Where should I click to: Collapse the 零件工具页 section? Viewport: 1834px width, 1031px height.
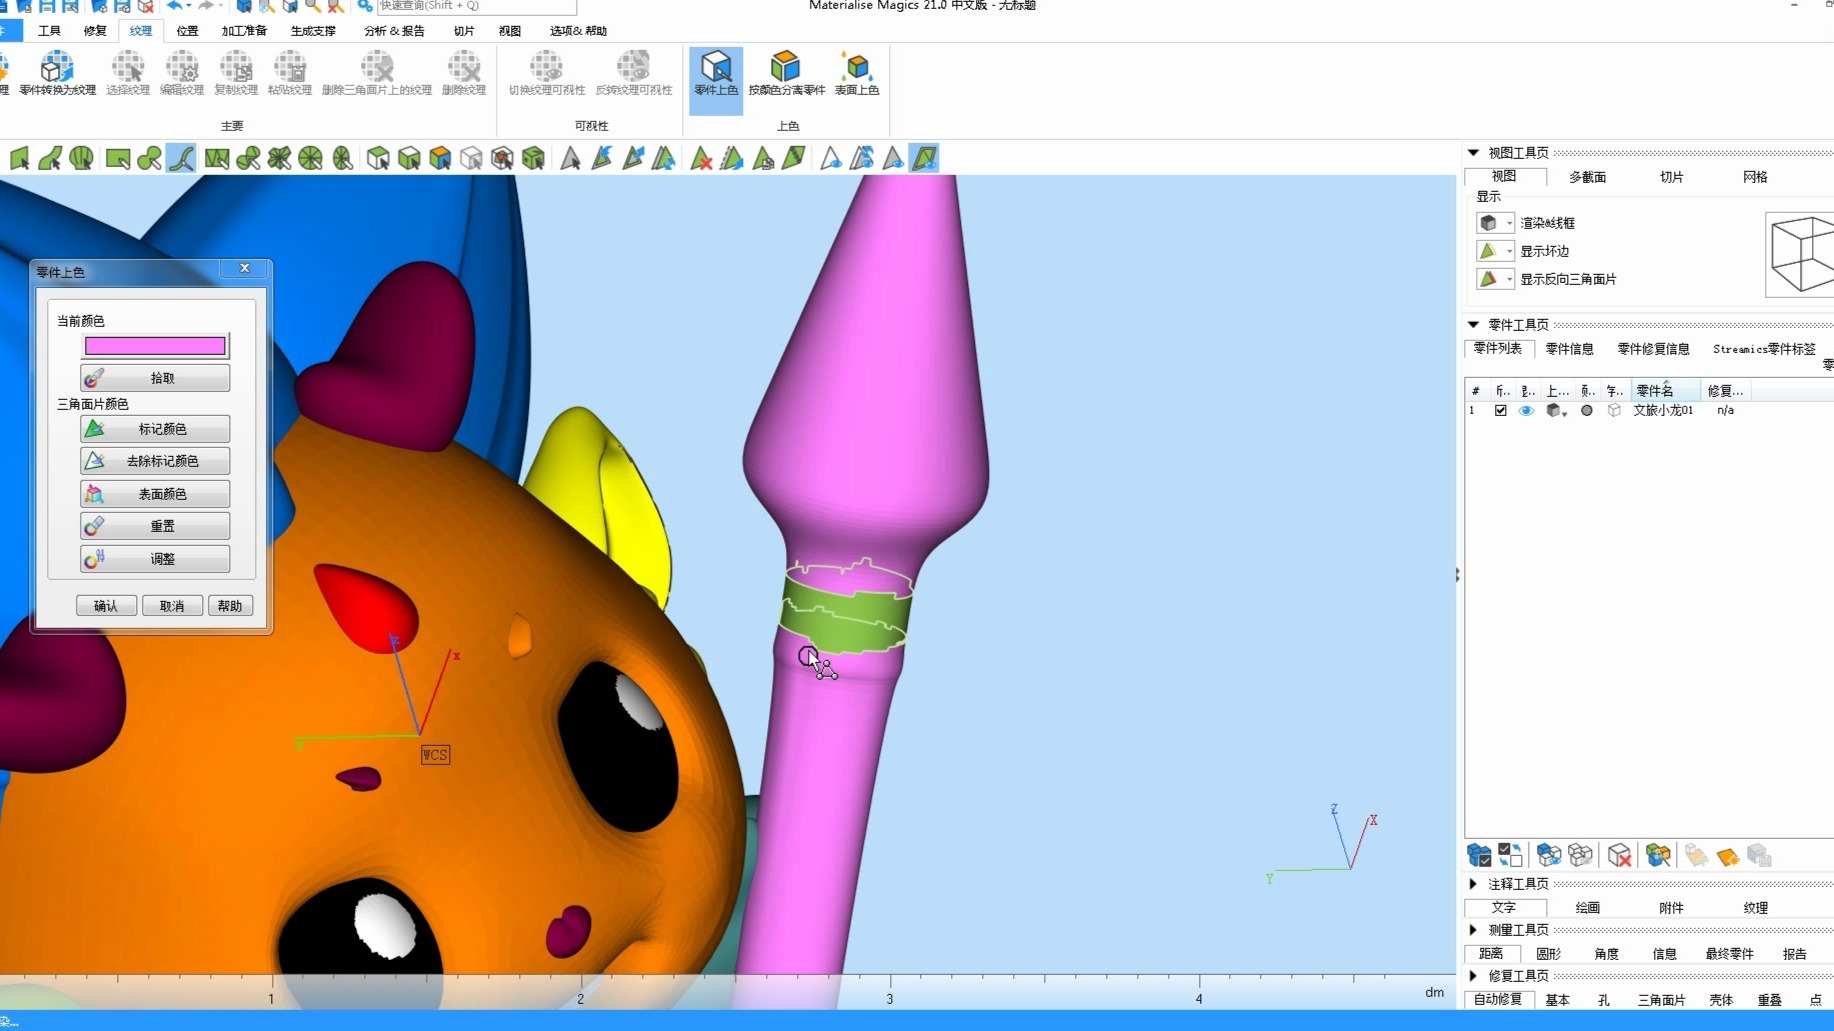pos(1473,325)
